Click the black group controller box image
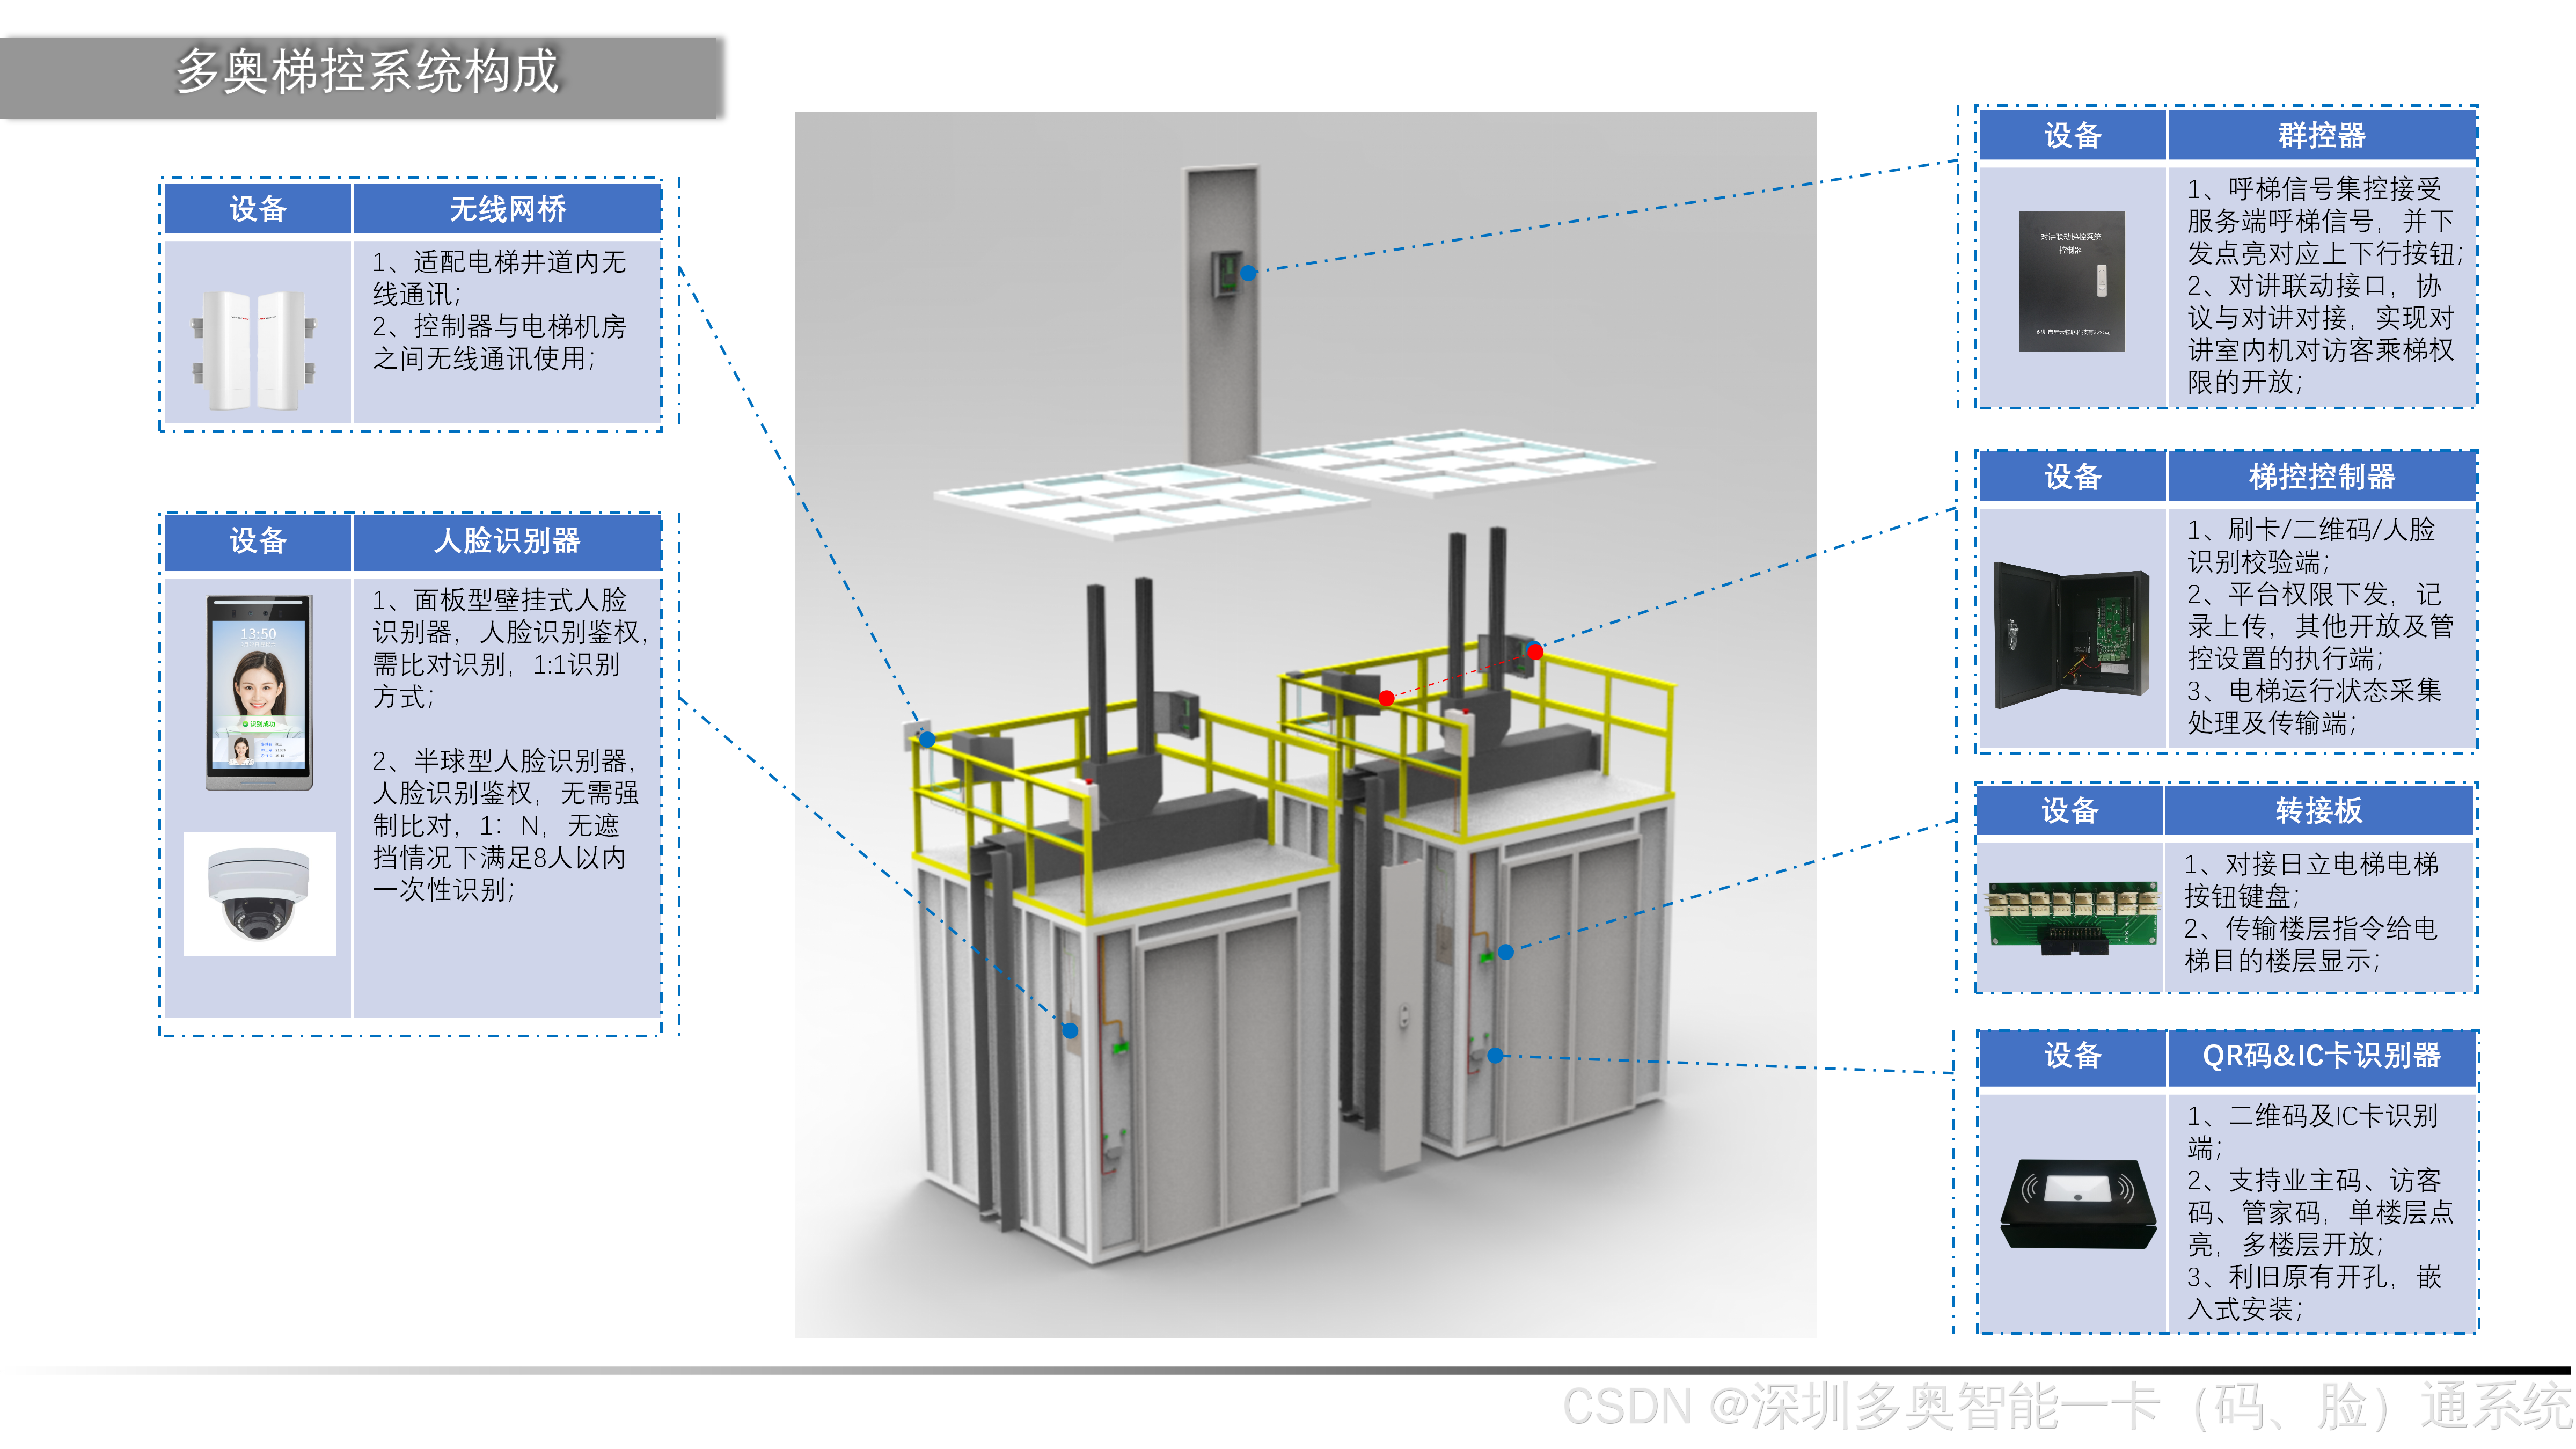The width and height of the screenshot is (2576, 1449). click(2071, 281)
